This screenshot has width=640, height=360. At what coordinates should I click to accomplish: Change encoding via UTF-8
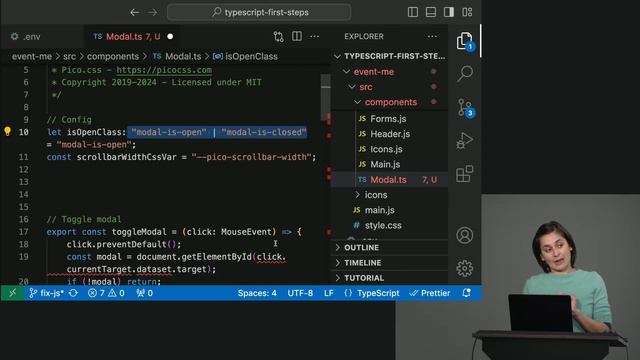(x=300, y=293)
